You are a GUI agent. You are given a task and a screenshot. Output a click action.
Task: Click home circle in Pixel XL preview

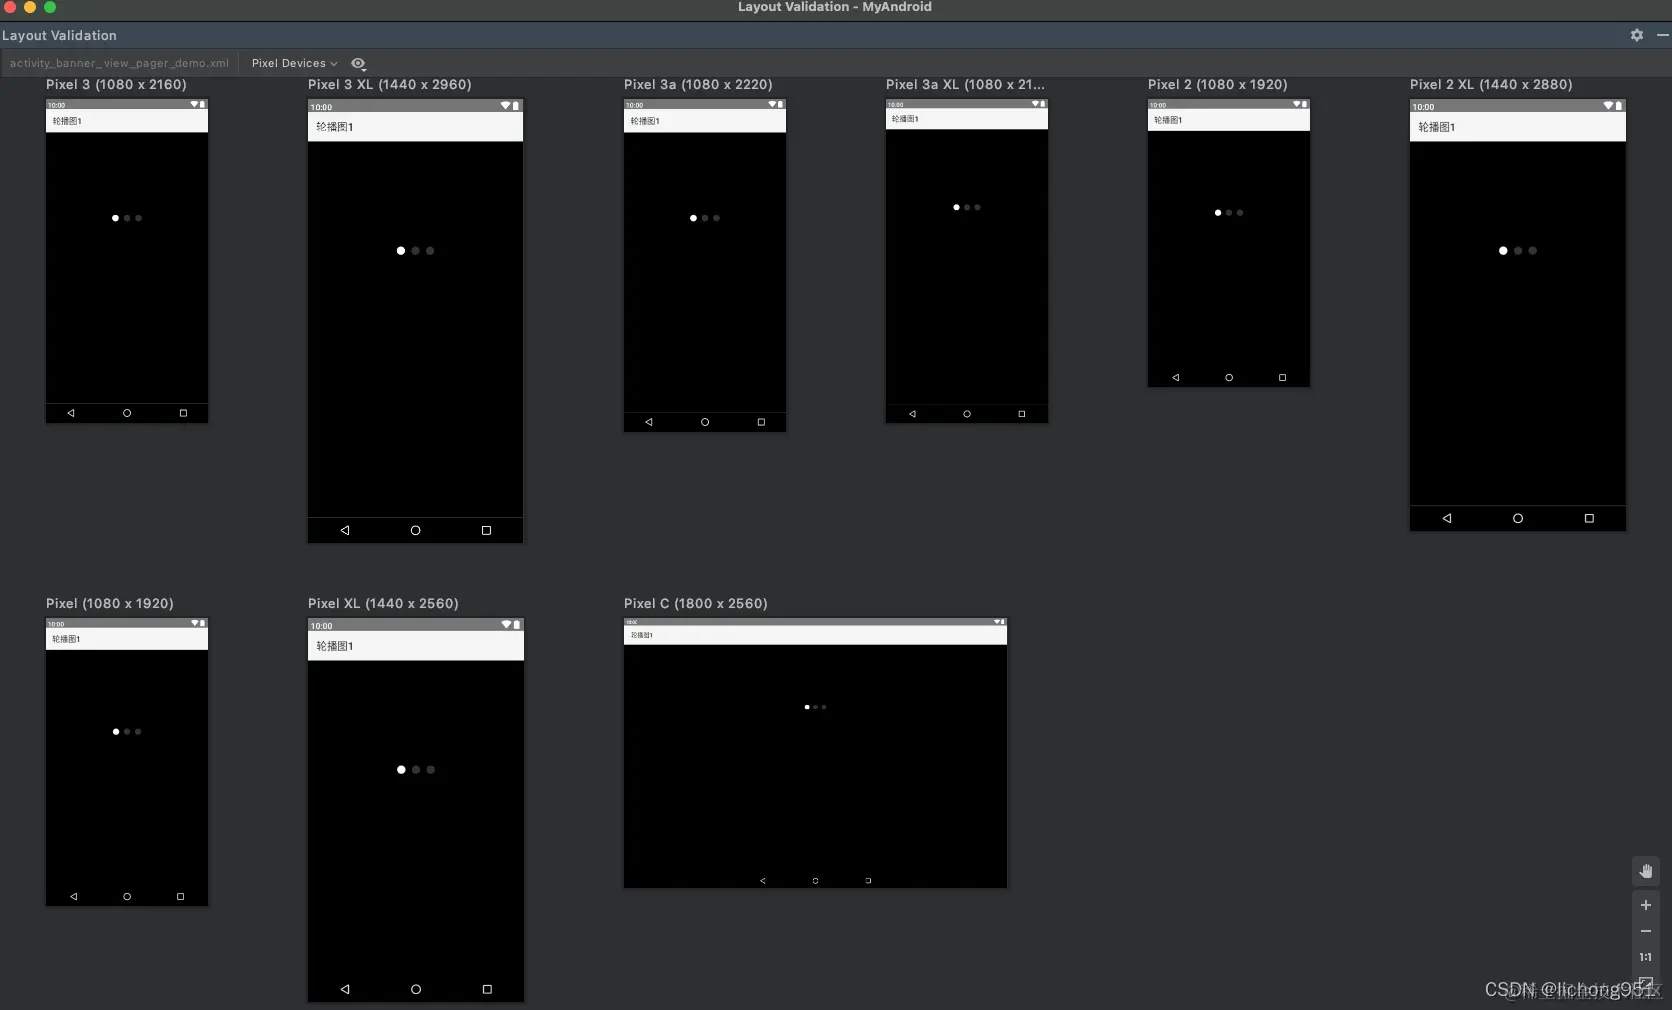coord(416,989)
